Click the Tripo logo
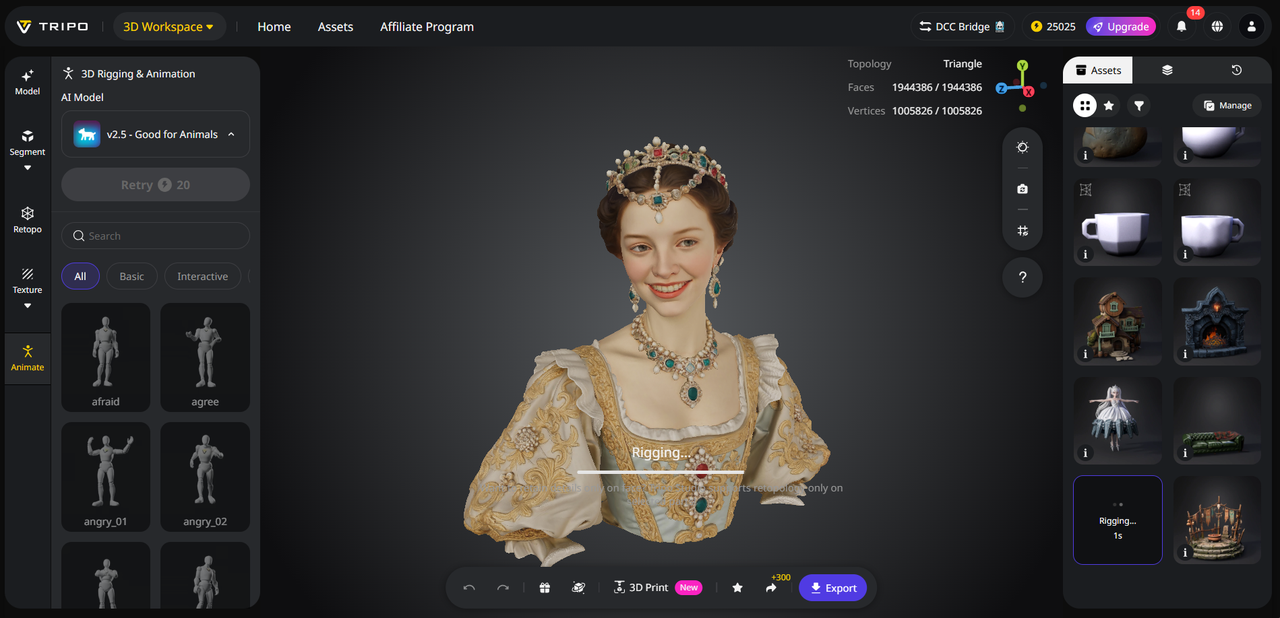This screenshot has width=1280, height=618. [x=52, y=27]
